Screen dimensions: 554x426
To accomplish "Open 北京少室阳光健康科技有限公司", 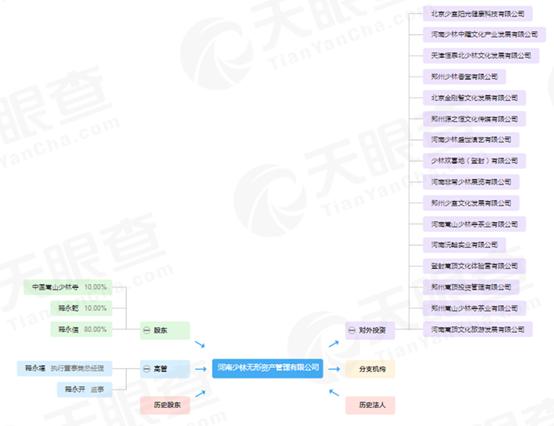I will pos(478,13).
